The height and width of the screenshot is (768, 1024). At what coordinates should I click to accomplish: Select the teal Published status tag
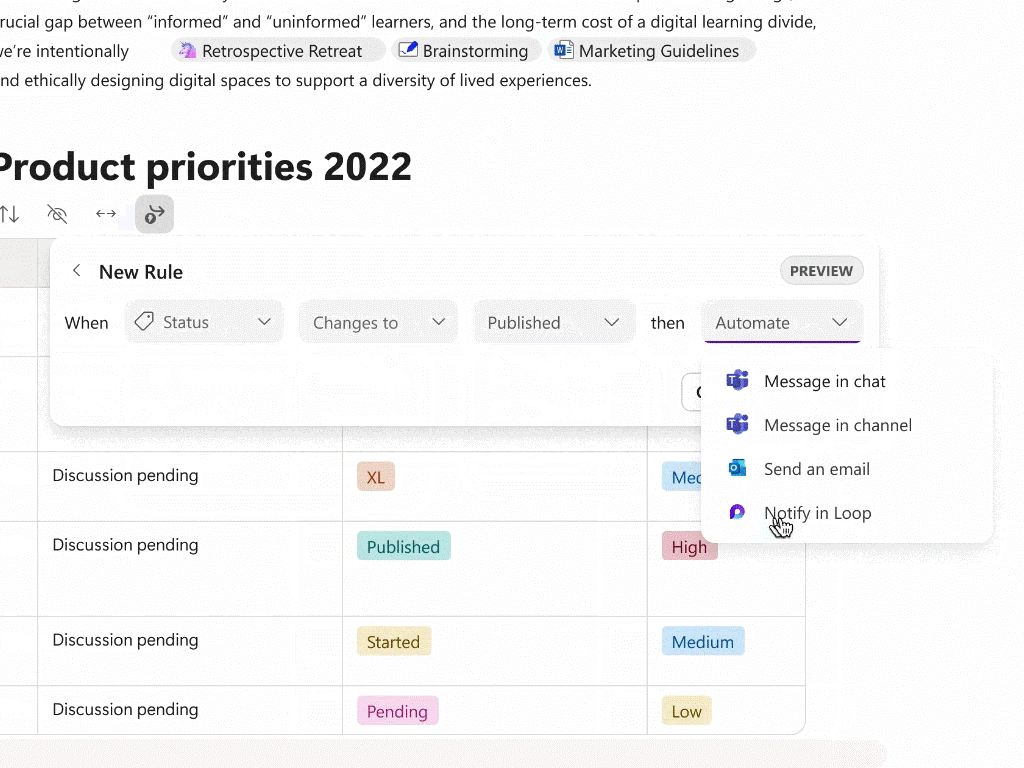pyautogui.click(x=403, y=546)
